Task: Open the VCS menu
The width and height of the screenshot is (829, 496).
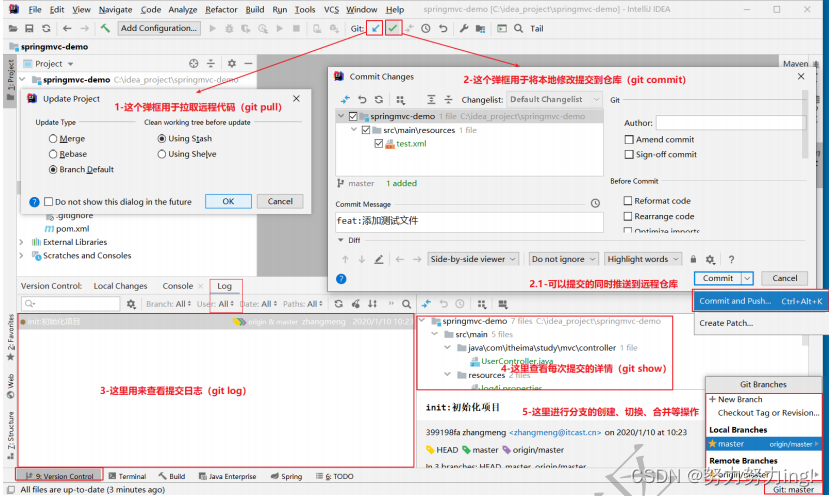Action: tap(331, 10)
